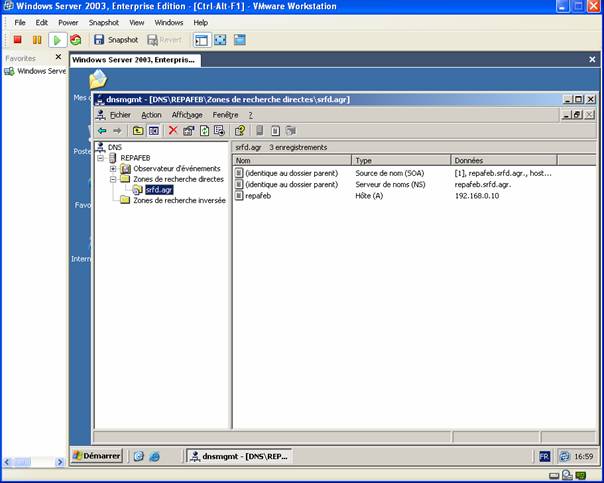Open the Action menu in dnsmgmt
Screen dimensions: 604x483
click(x=151, y=115)
